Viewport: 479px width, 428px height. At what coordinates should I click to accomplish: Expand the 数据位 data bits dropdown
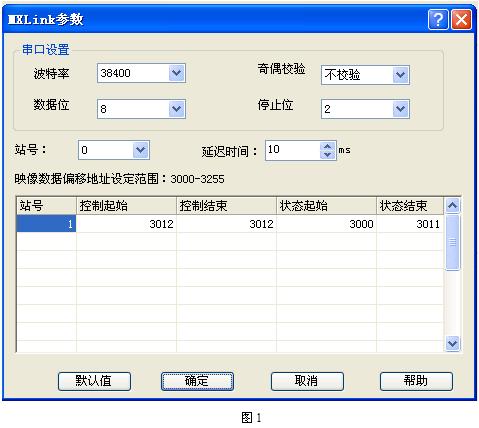(176, 109)
